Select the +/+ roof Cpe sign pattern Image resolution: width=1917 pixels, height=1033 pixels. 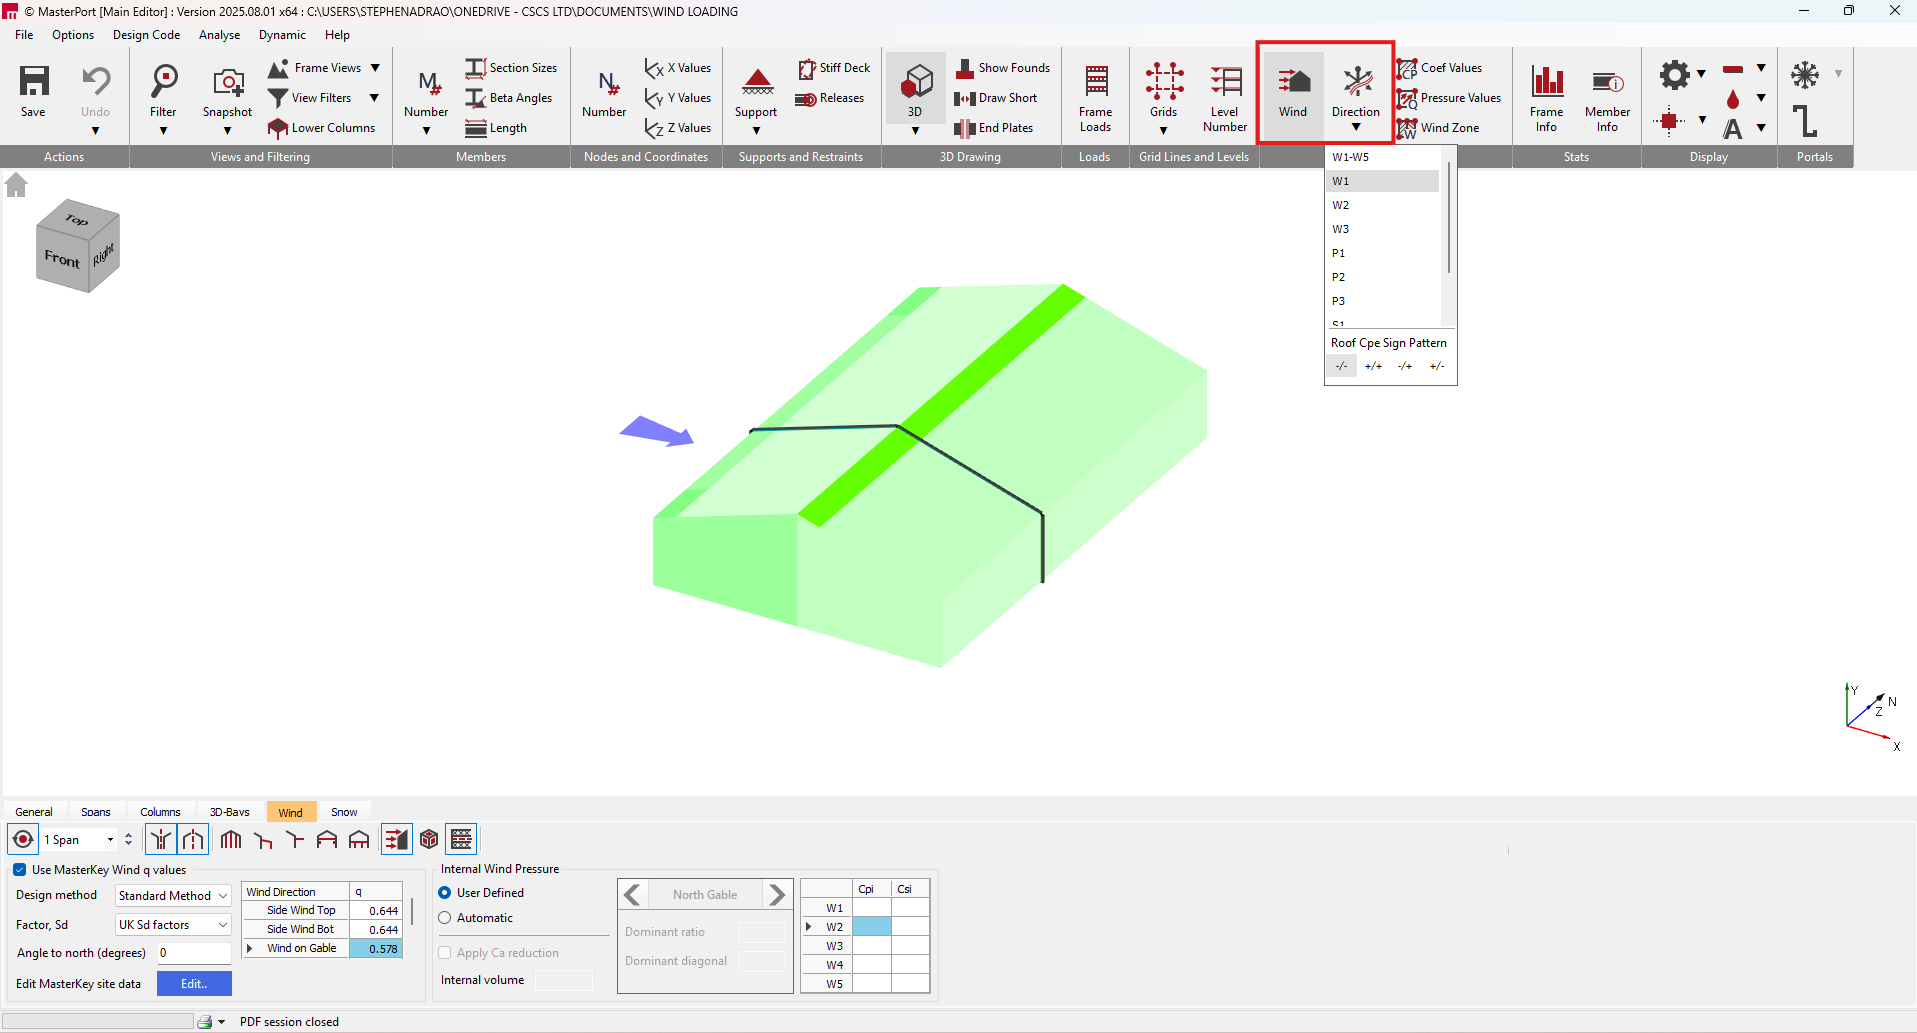(1373, 366)
